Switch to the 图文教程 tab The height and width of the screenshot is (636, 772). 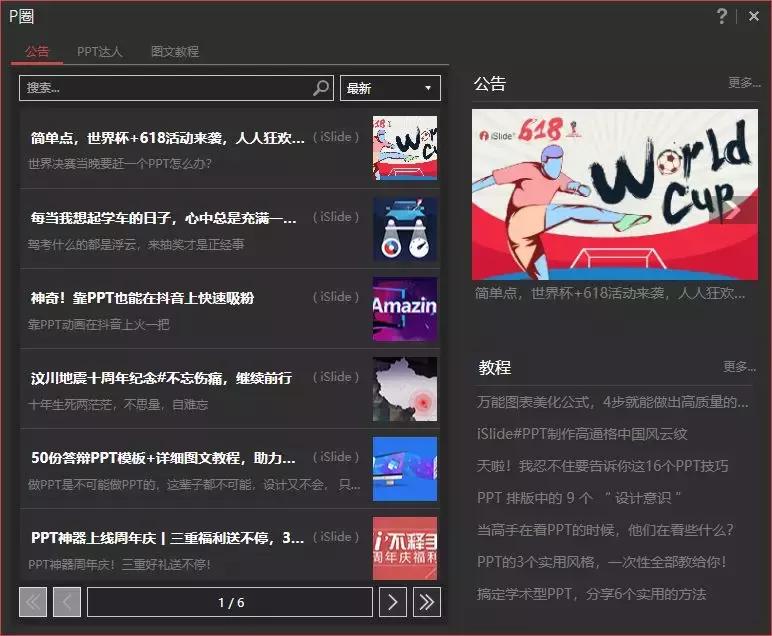pos(175,52)
